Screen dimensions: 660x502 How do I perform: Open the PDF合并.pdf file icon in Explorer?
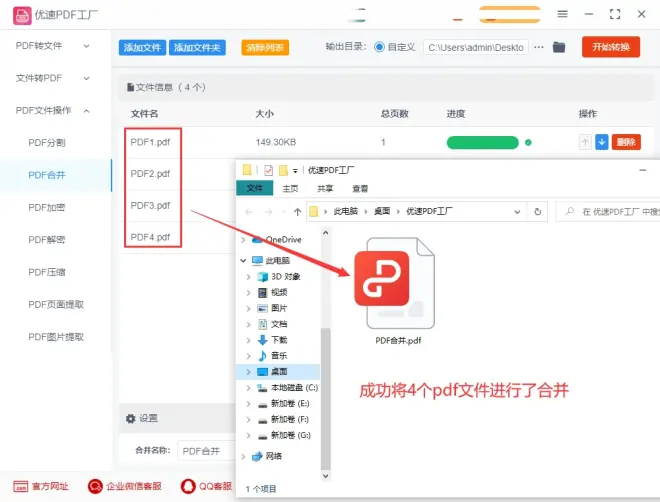pyautogui.click(x=394, y=283)
